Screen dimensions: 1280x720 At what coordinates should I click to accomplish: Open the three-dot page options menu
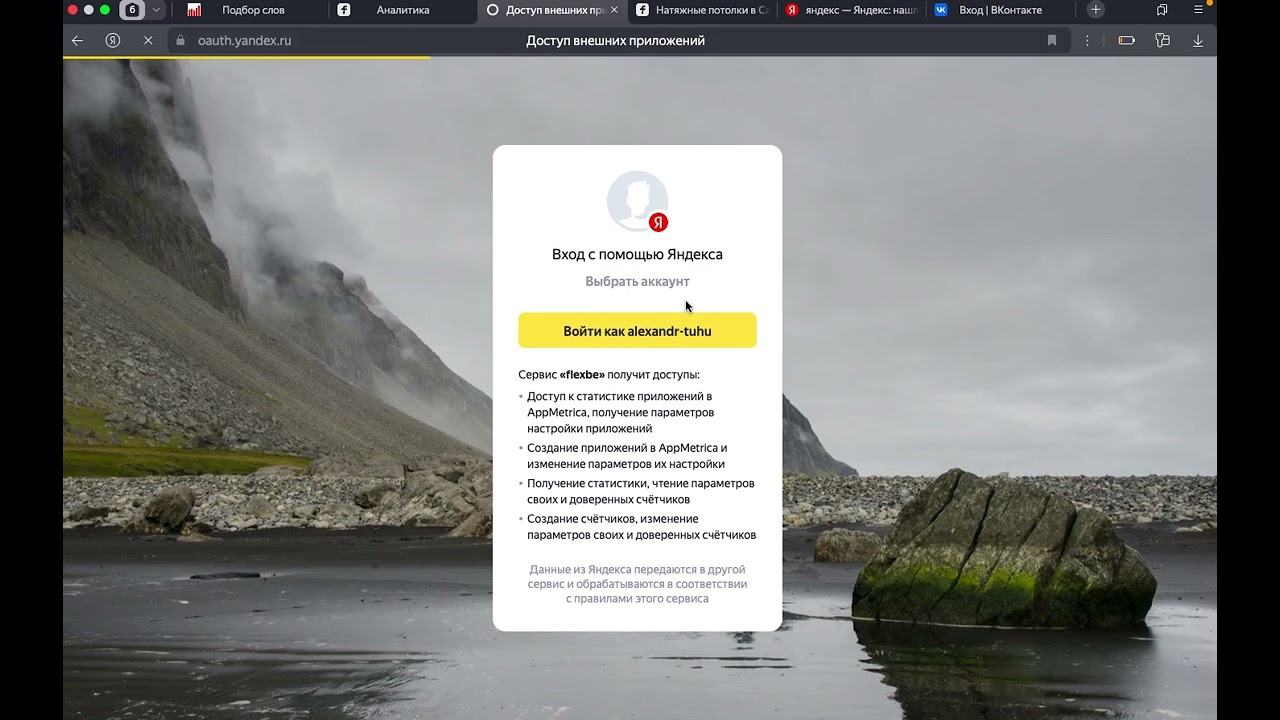point(1087,41)
